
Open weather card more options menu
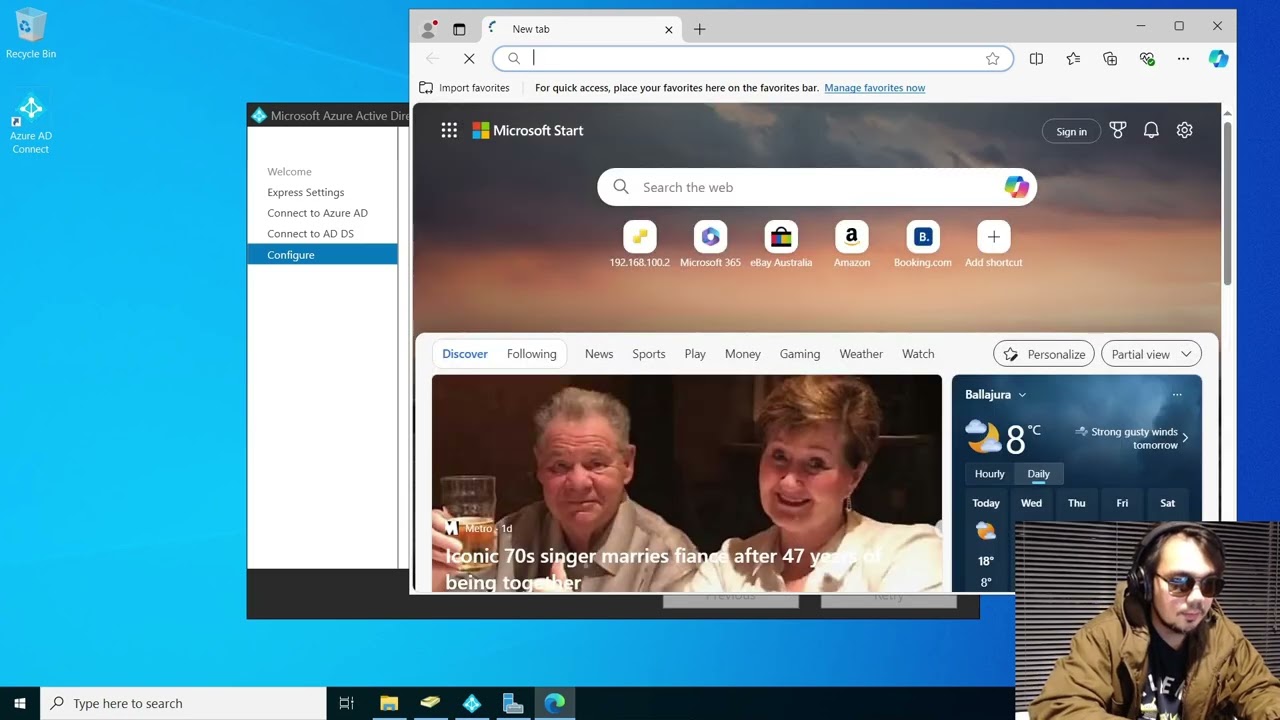tap(1177, 395)
